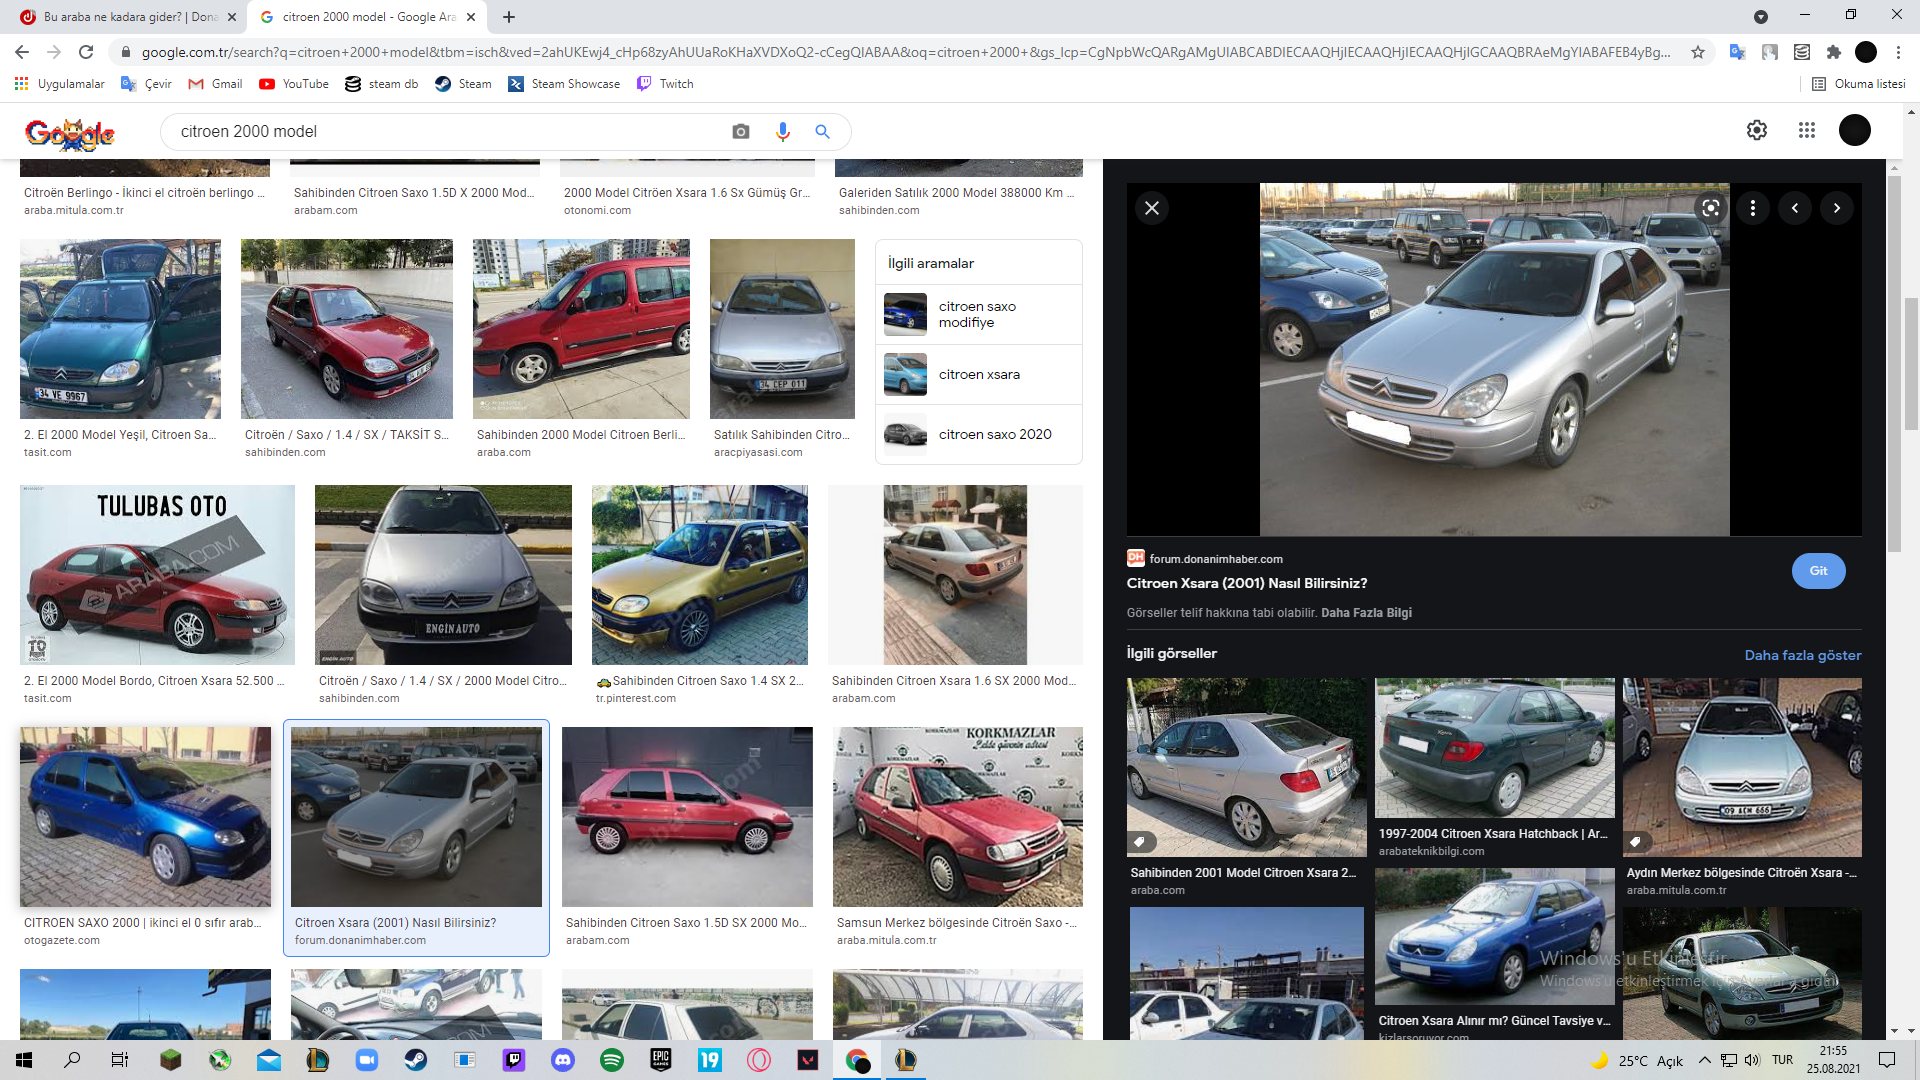Start voice search with the microphone
This screenshot has height=1080, width=1920.
click(782, 132)
